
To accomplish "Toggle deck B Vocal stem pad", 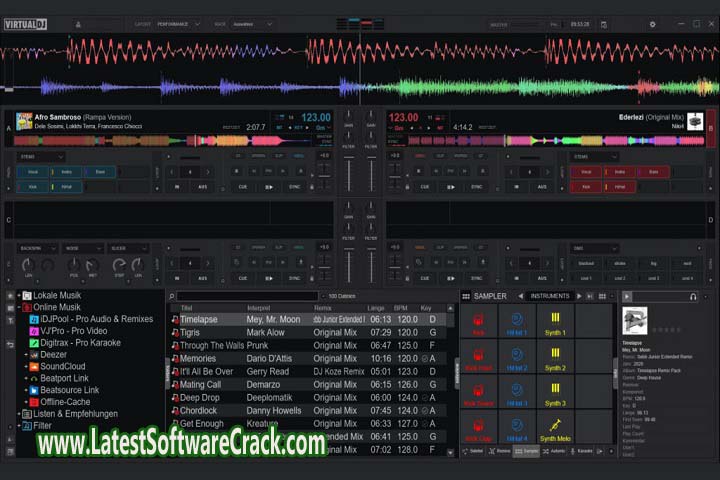I will pyautogui.click(x=586, y=172).
